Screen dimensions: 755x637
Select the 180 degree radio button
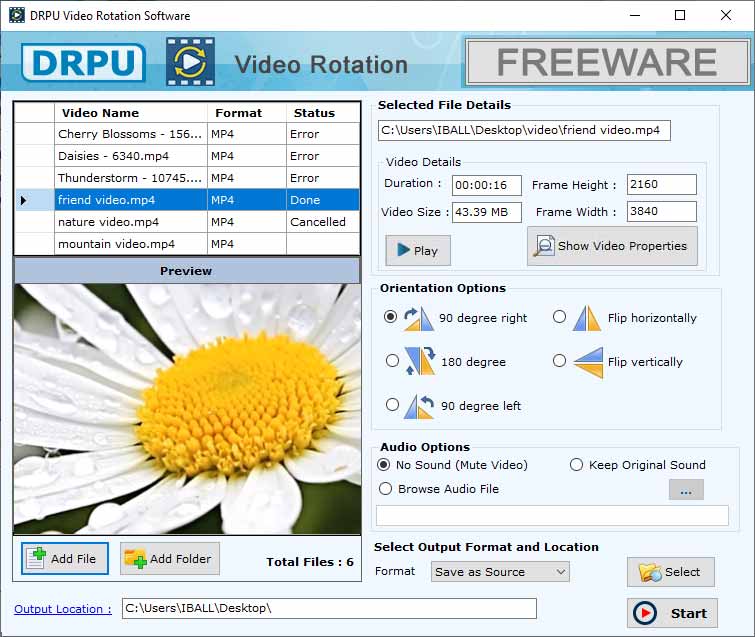pyautogui.click(x=392, y=361)
